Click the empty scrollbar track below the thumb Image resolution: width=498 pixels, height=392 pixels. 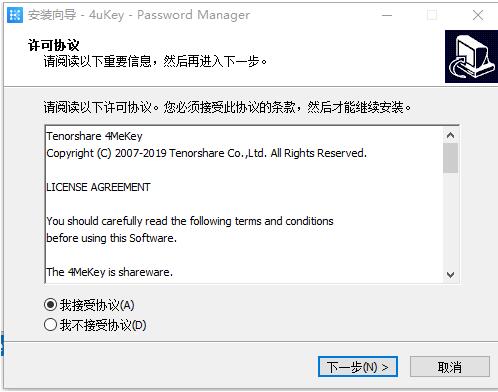pos(450,220)
